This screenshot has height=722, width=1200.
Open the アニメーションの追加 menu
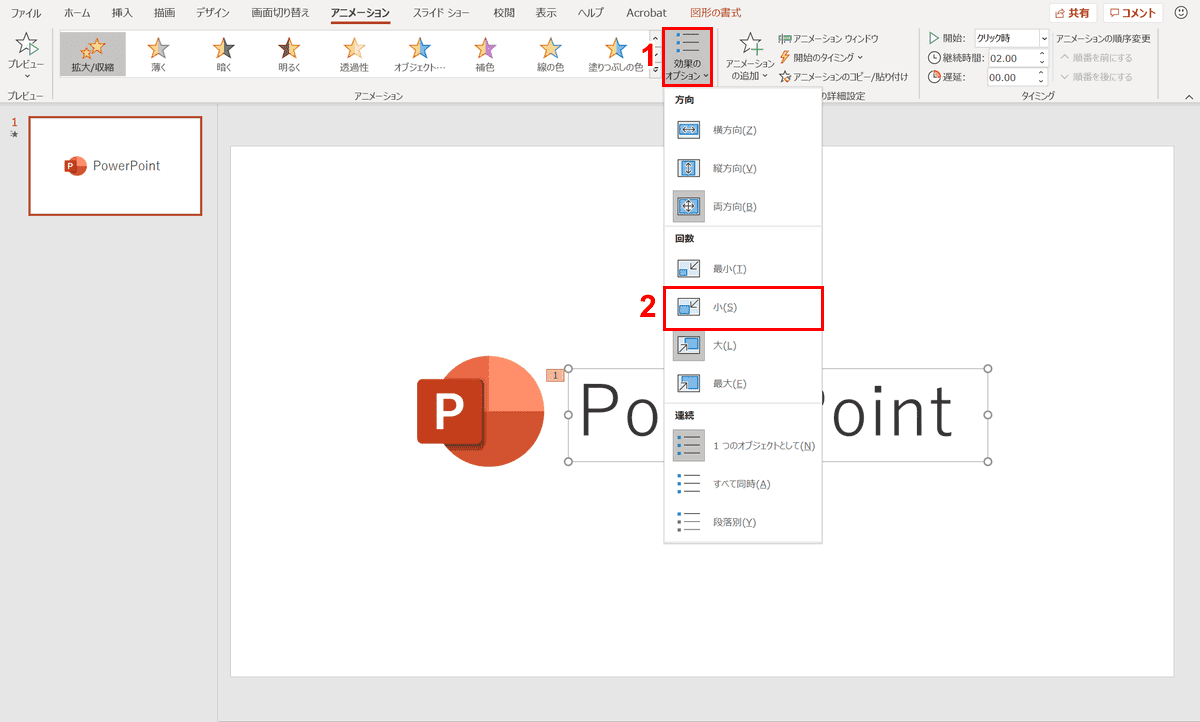pos(750,57)
